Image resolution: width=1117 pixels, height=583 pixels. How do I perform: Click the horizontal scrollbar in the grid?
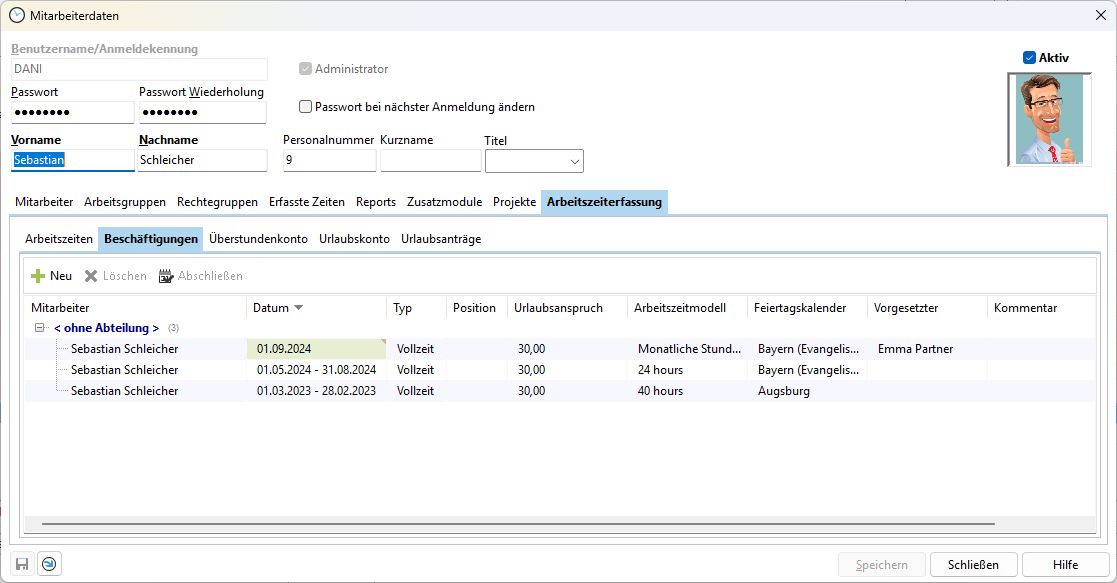(520, 523)
